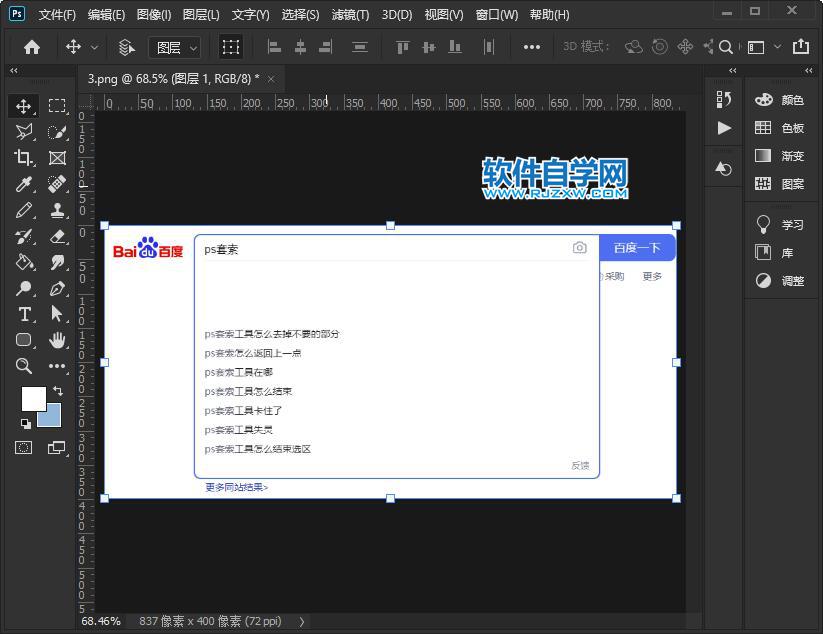Select the Pen tool
The width and height of the screenshot is (823, 634).
click(x=57, y=288)
